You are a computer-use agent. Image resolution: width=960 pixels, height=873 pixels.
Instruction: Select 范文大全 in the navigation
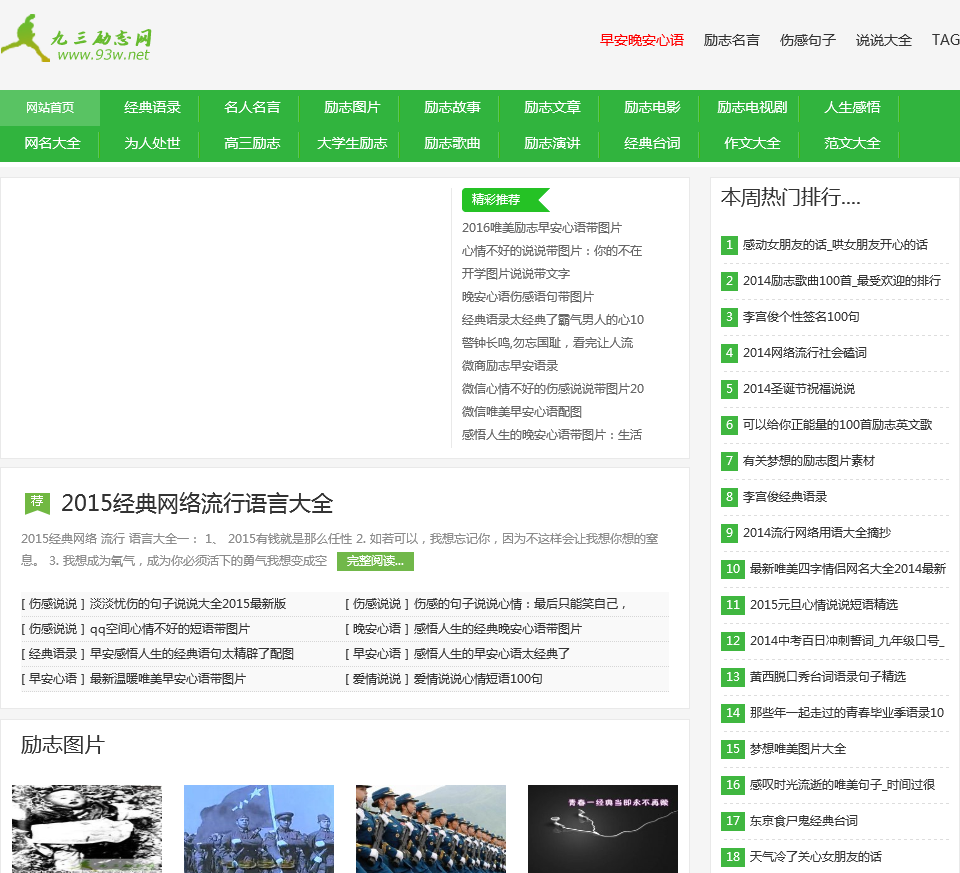[x=852, y=143]
